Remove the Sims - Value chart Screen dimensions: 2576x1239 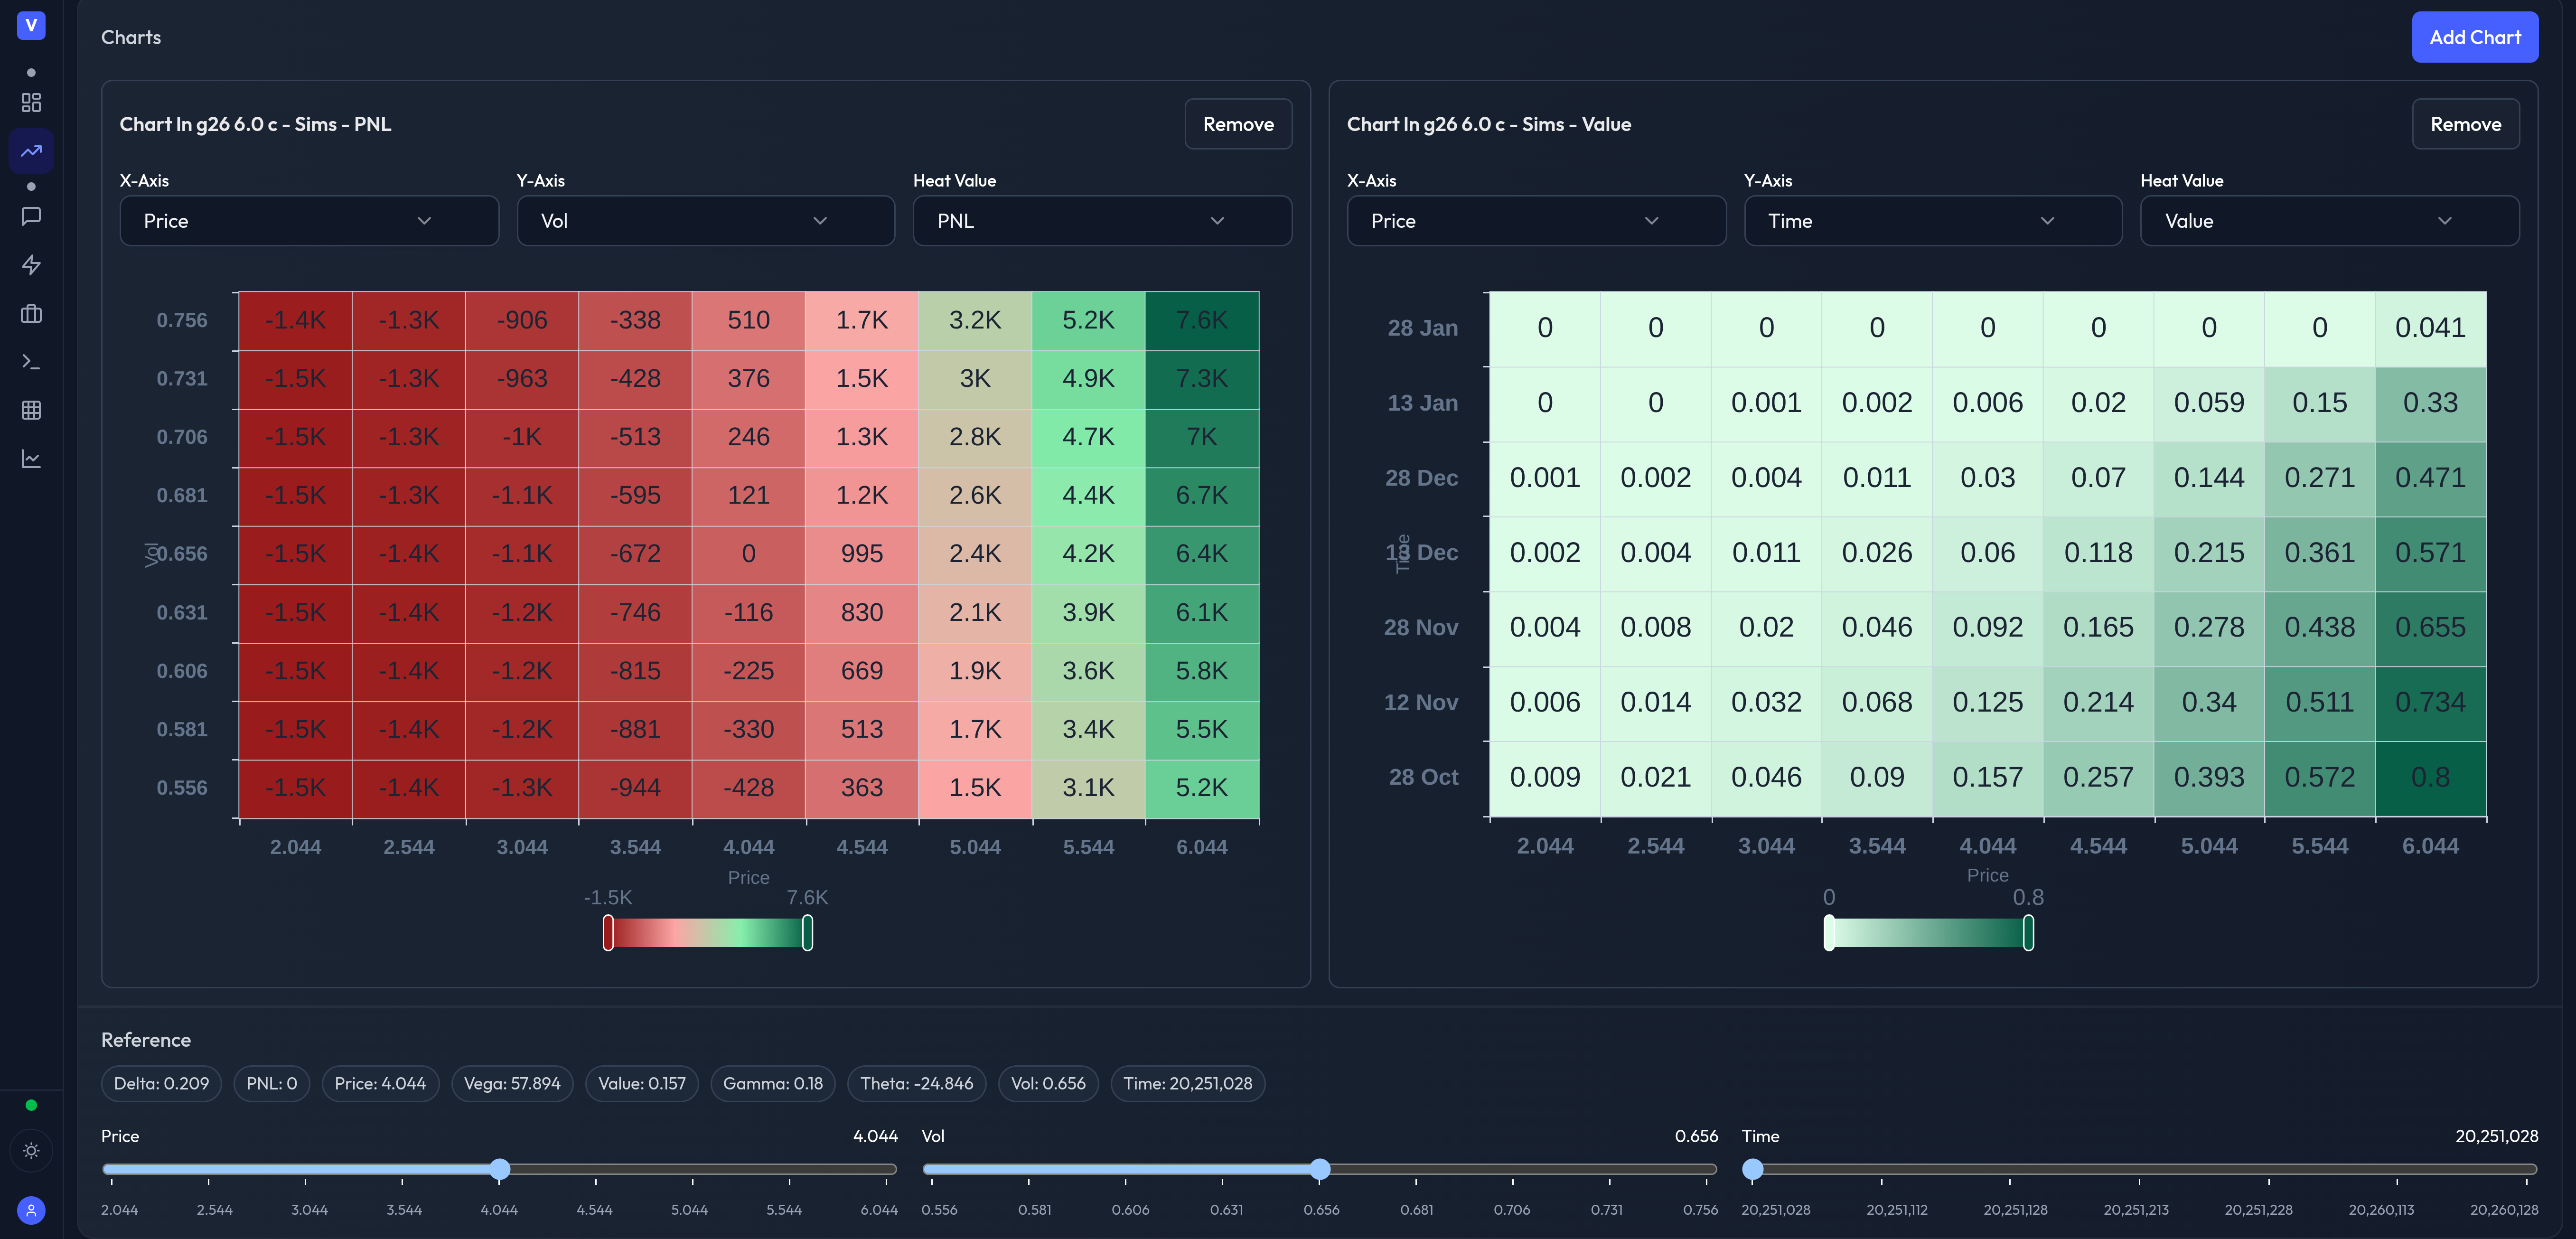tap(2465, 124)
